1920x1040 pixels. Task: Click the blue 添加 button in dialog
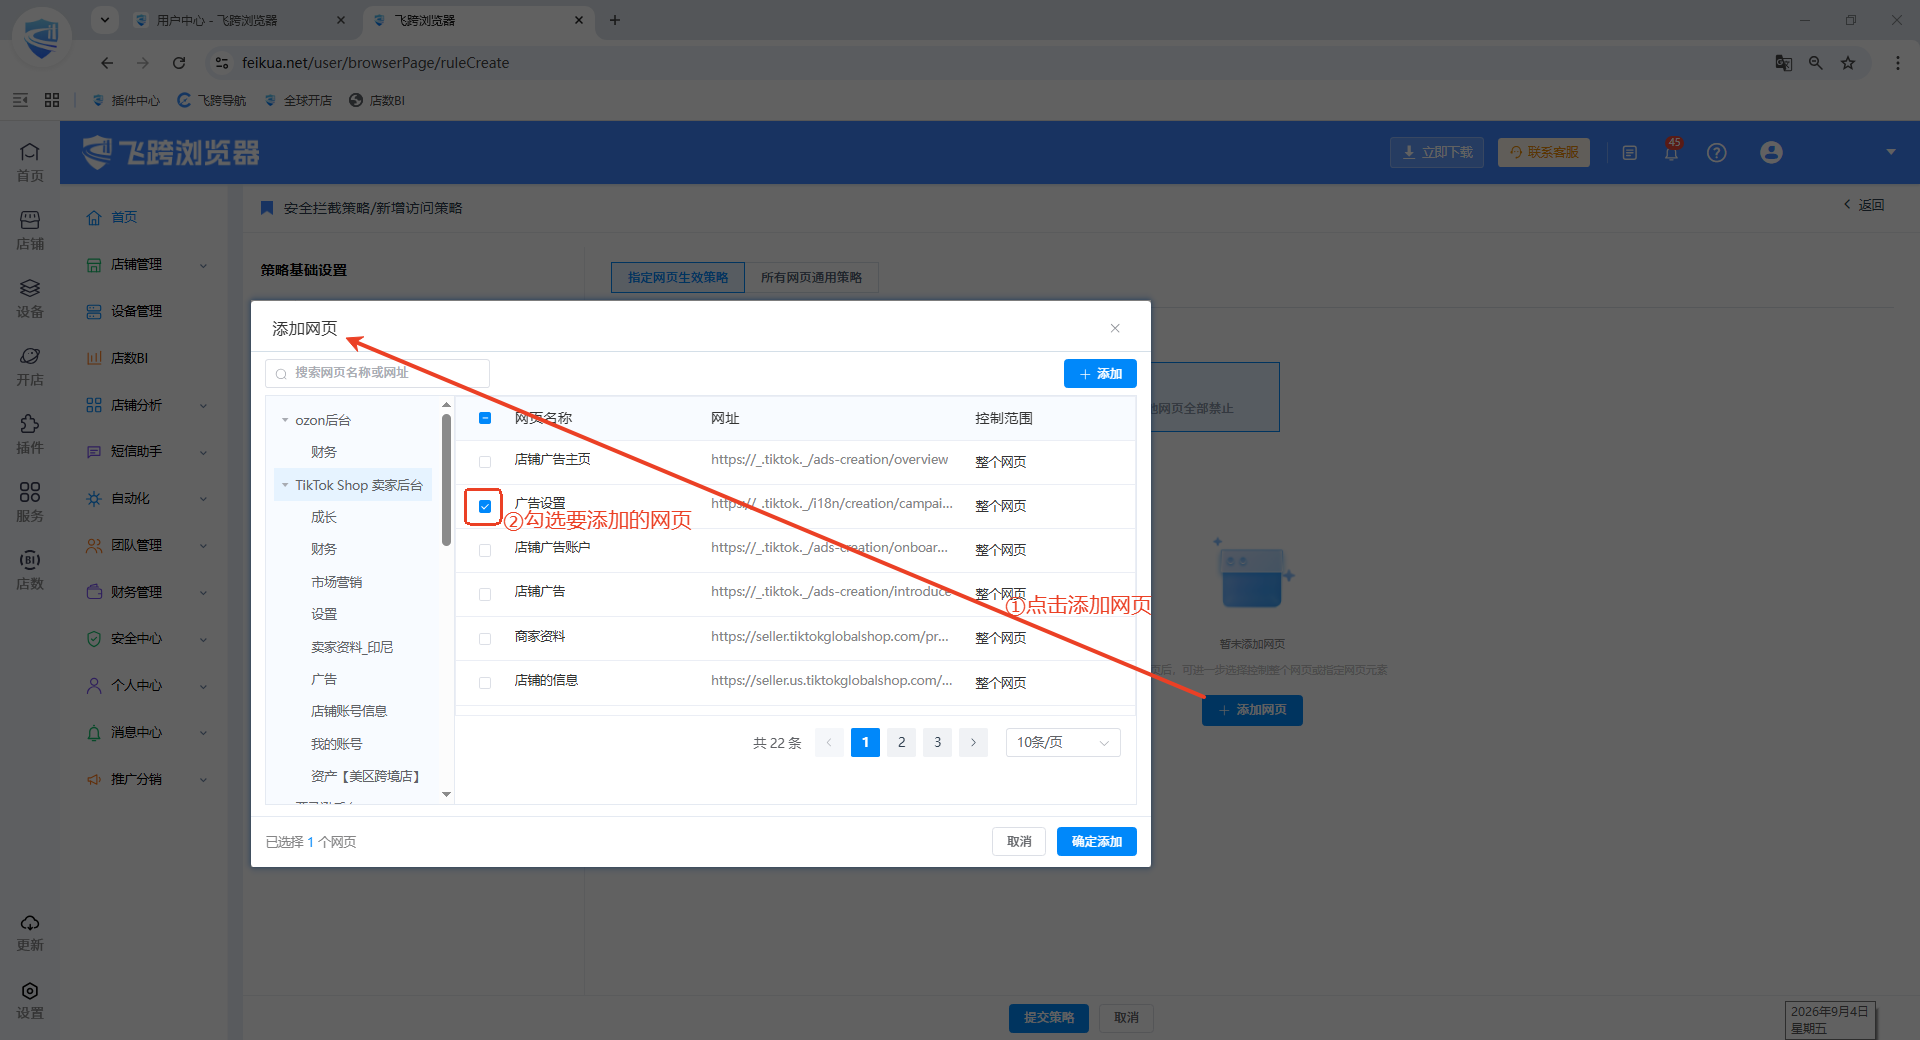1100,373
